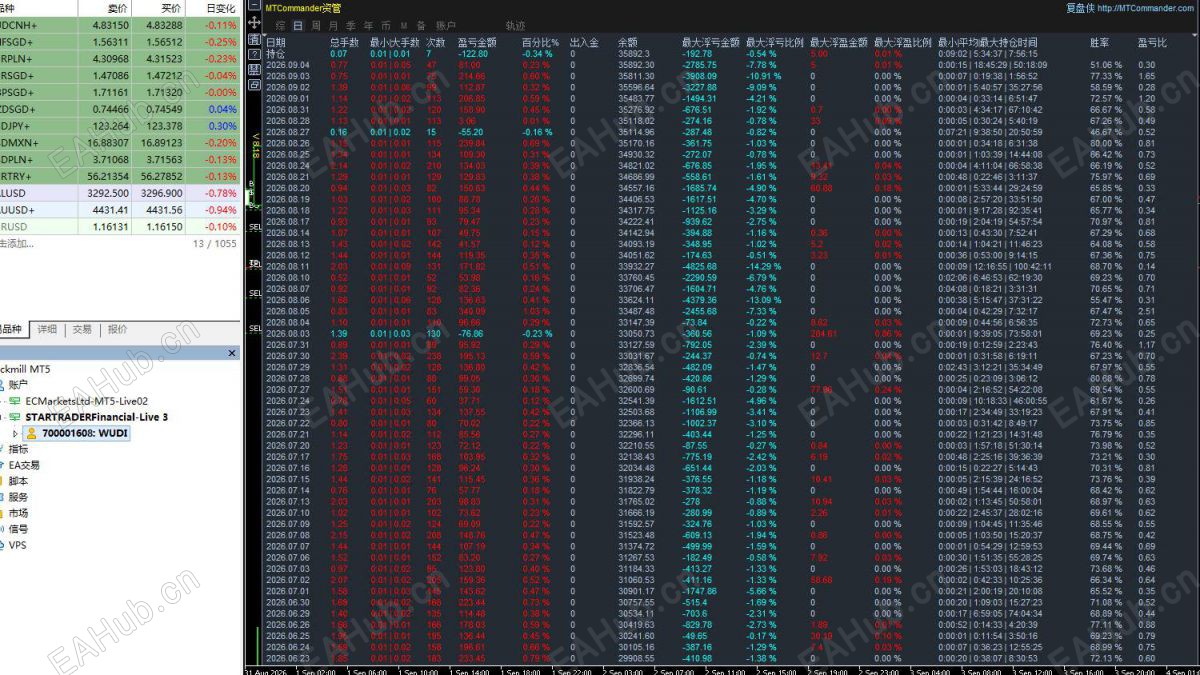This screenshot has height=675, width=1200.
Task: Select the 日 daily period tab
Action: click(298, 25)
